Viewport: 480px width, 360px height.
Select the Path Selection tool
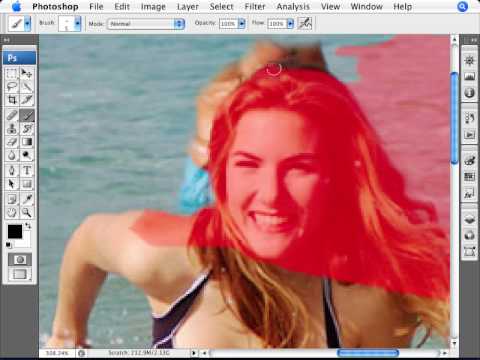[x=12, y=184]
